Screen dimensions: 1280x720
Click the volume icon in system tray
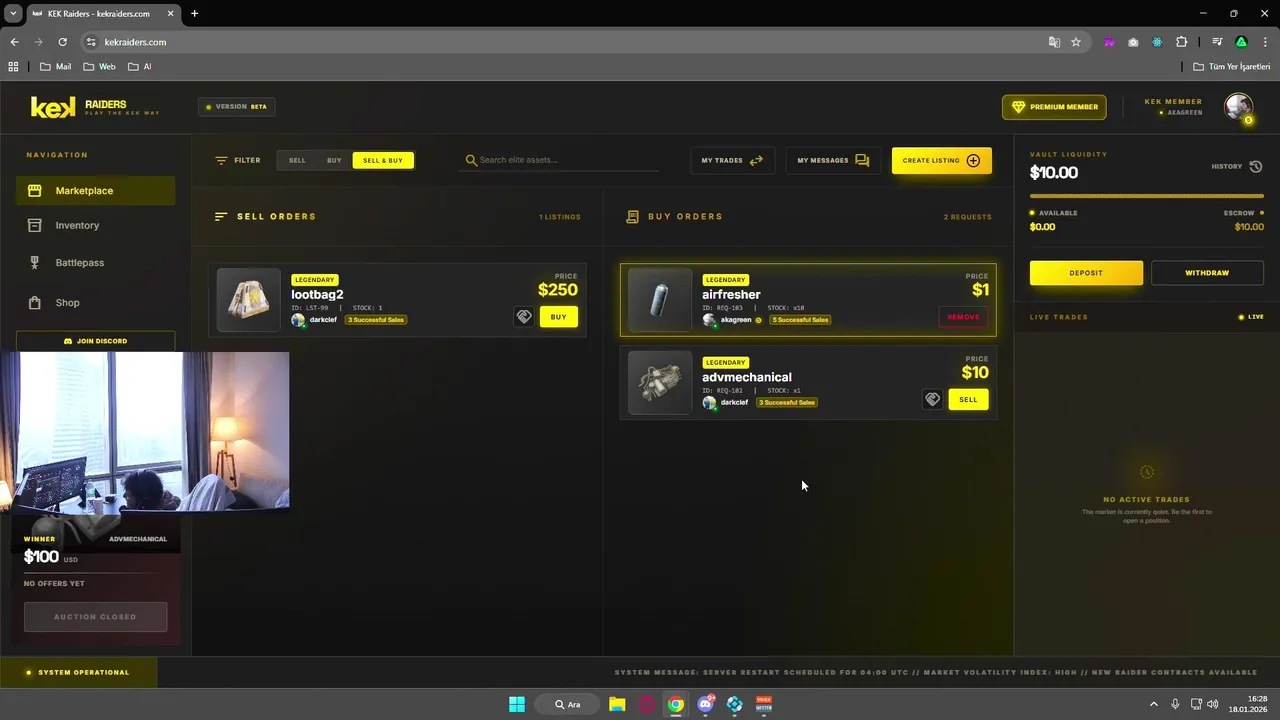point(1213,704)
